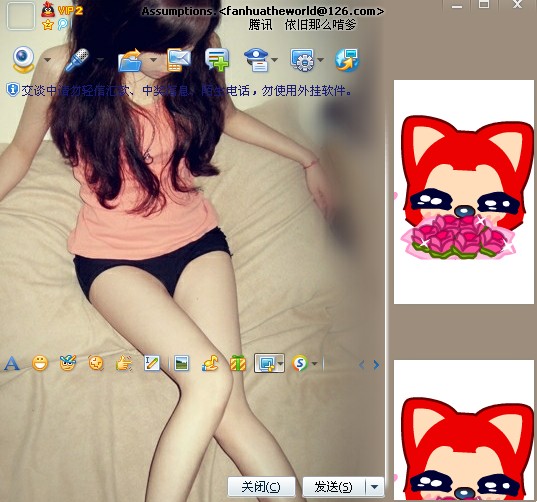
Task: Click the 关闭(C) close button
Action: (261, 487)
